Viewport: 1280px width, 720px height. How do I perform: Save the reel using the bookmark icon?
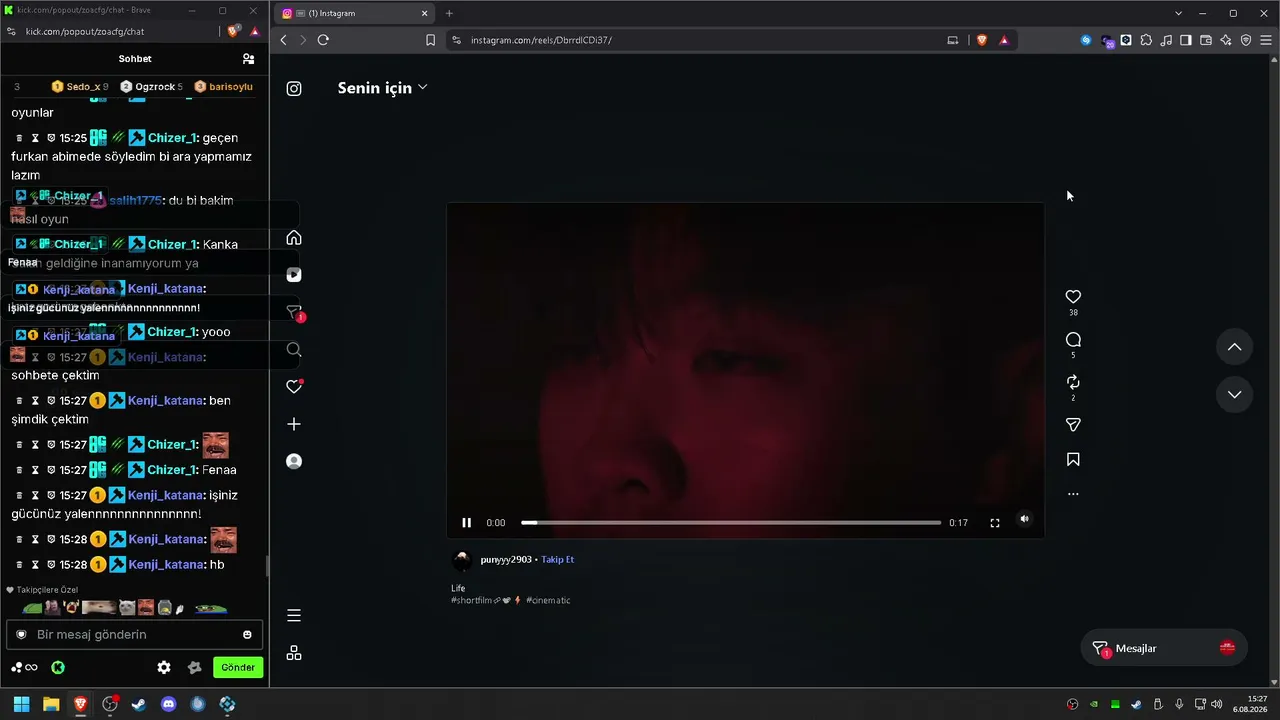[x=1073, y=460]
